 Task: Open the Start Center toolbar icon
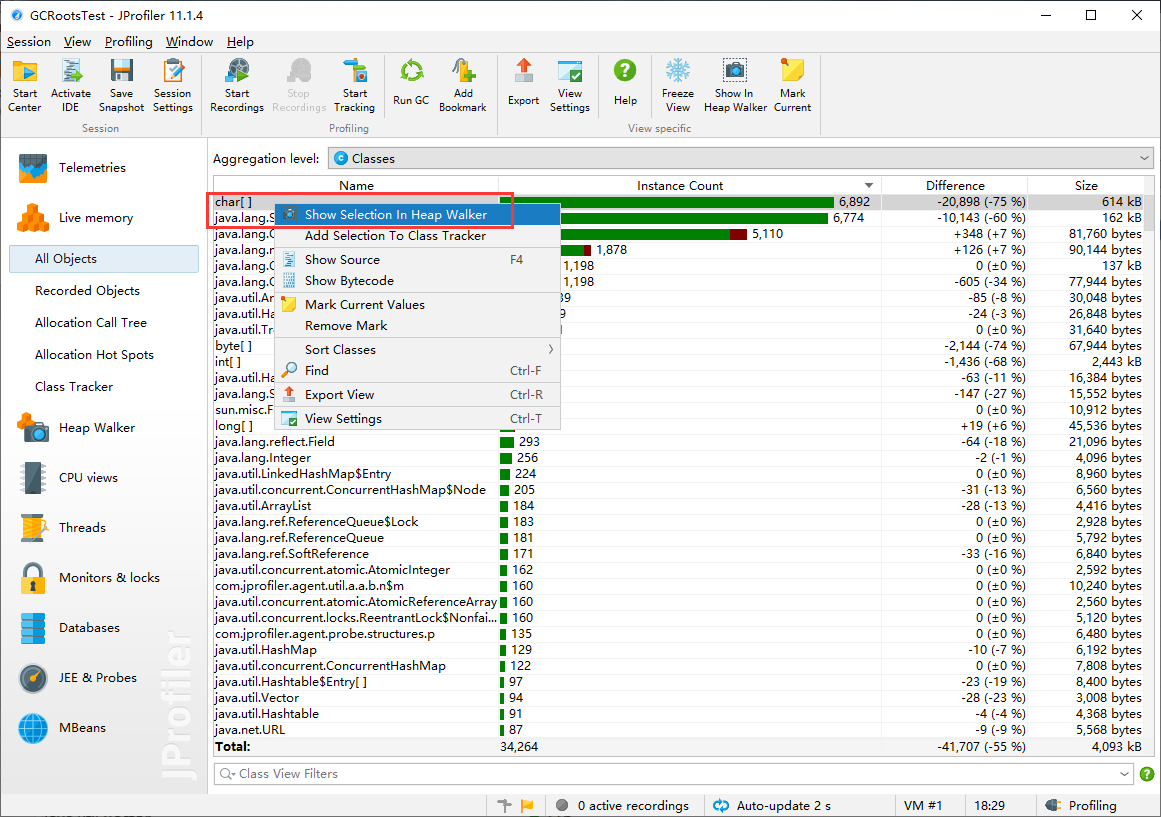click(x=24, y=85)
